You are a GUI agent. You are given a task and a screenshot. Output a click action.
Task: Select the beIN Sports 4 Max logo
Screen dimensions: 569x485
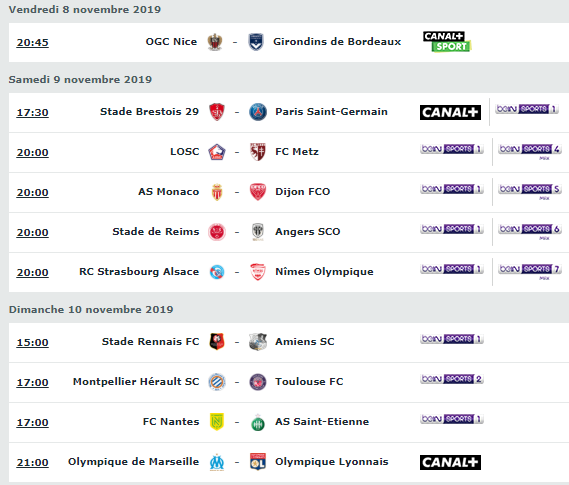[x=530, y=151]
